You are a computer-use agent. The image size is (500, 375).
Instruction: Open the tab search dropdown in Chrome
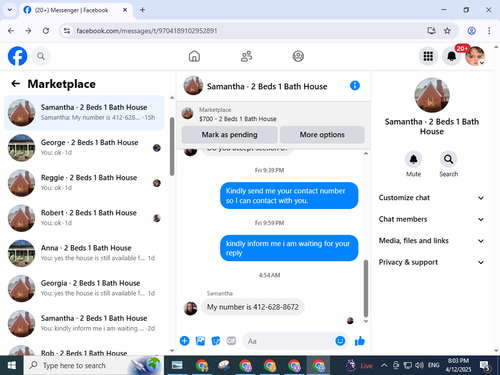(x=10, y=10)
